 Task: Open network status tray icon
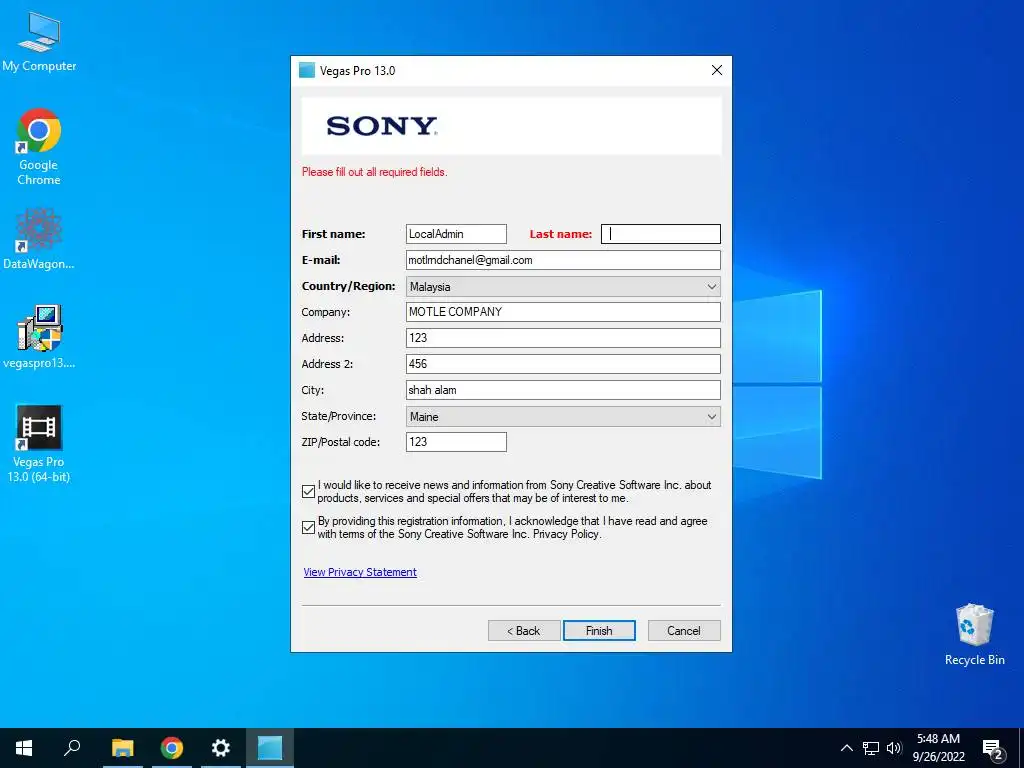(x=871, y=748)
